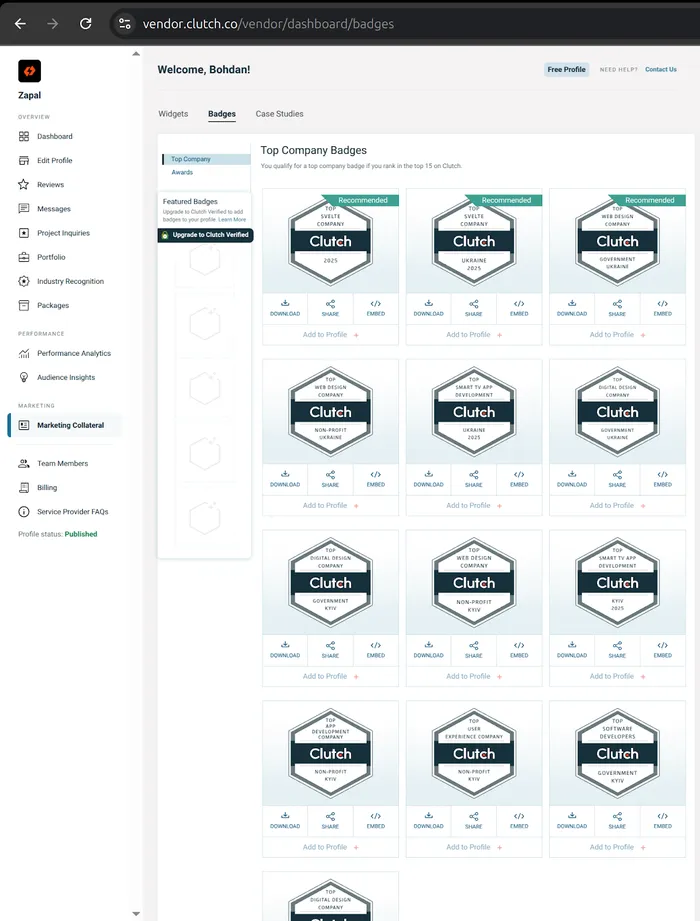Download the Top Svelte Company 2025 badge
Image resolution: width=700 pixels, height=921 pixels.
click(285, 308)
